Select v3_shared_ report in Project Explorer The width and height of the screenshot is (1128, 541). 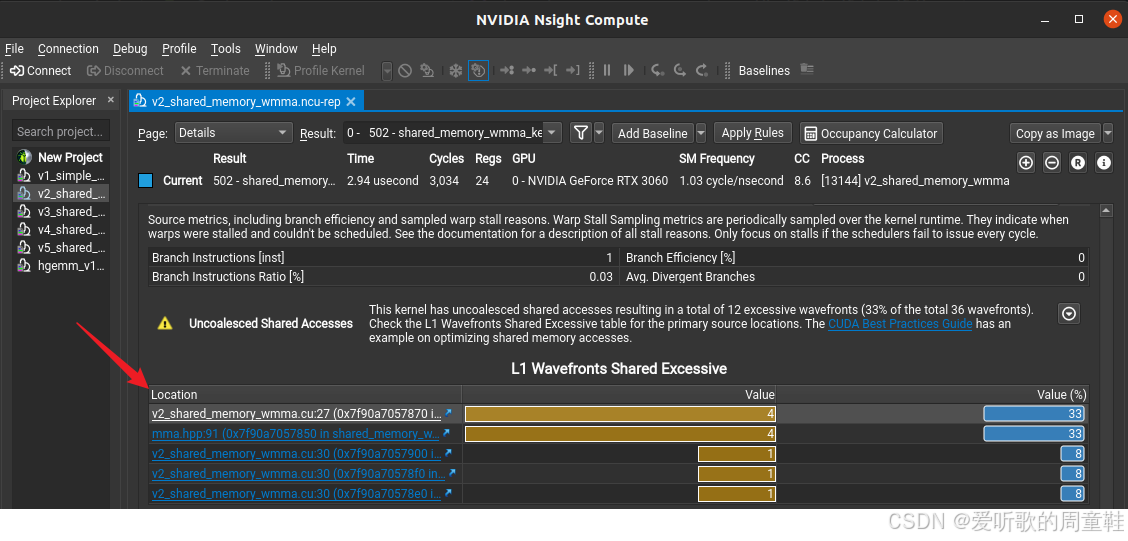click(62, 212)
